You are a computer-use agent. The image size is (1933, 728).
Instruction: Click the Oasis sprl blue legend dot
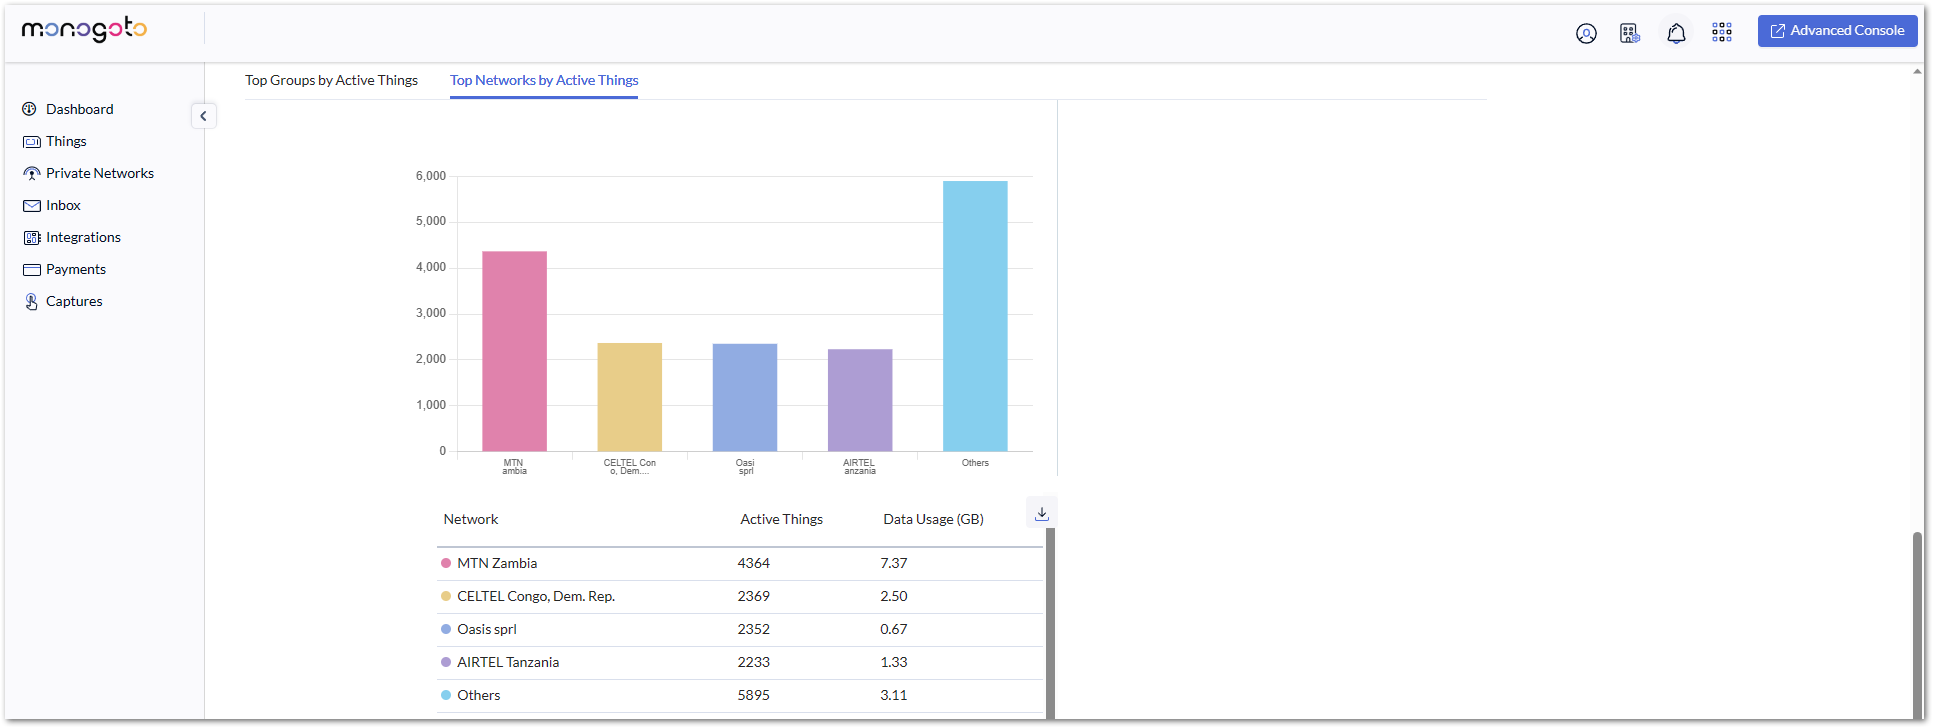[x=446, y=629]
